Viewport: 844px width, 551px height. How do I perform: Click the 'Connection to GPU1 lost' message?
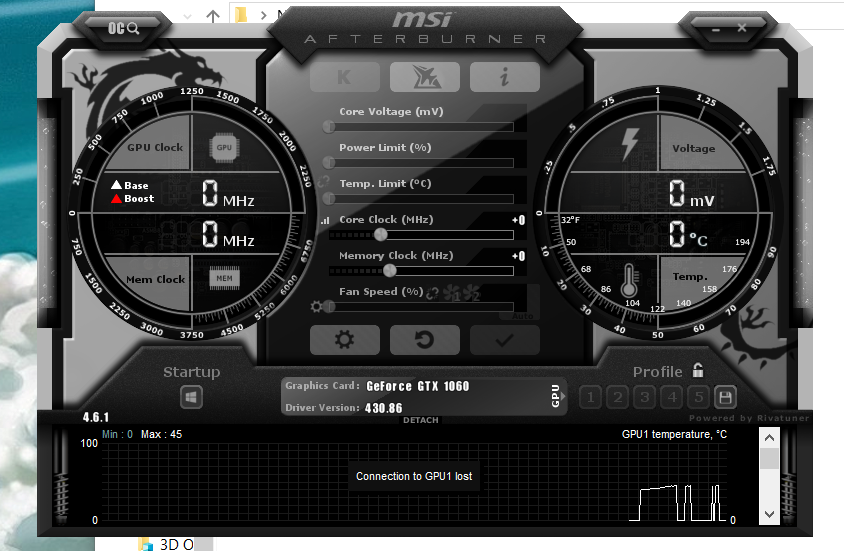(x=414, y=476)
